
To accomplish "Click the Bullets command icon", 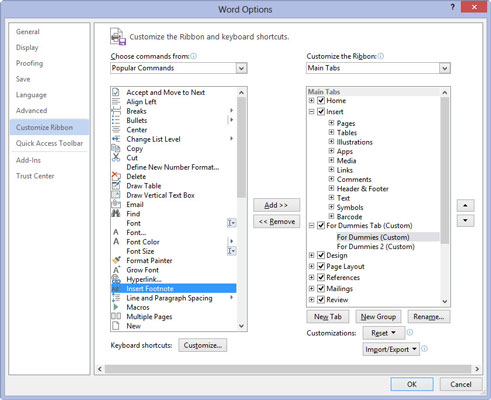I will (x=116, y=120).
